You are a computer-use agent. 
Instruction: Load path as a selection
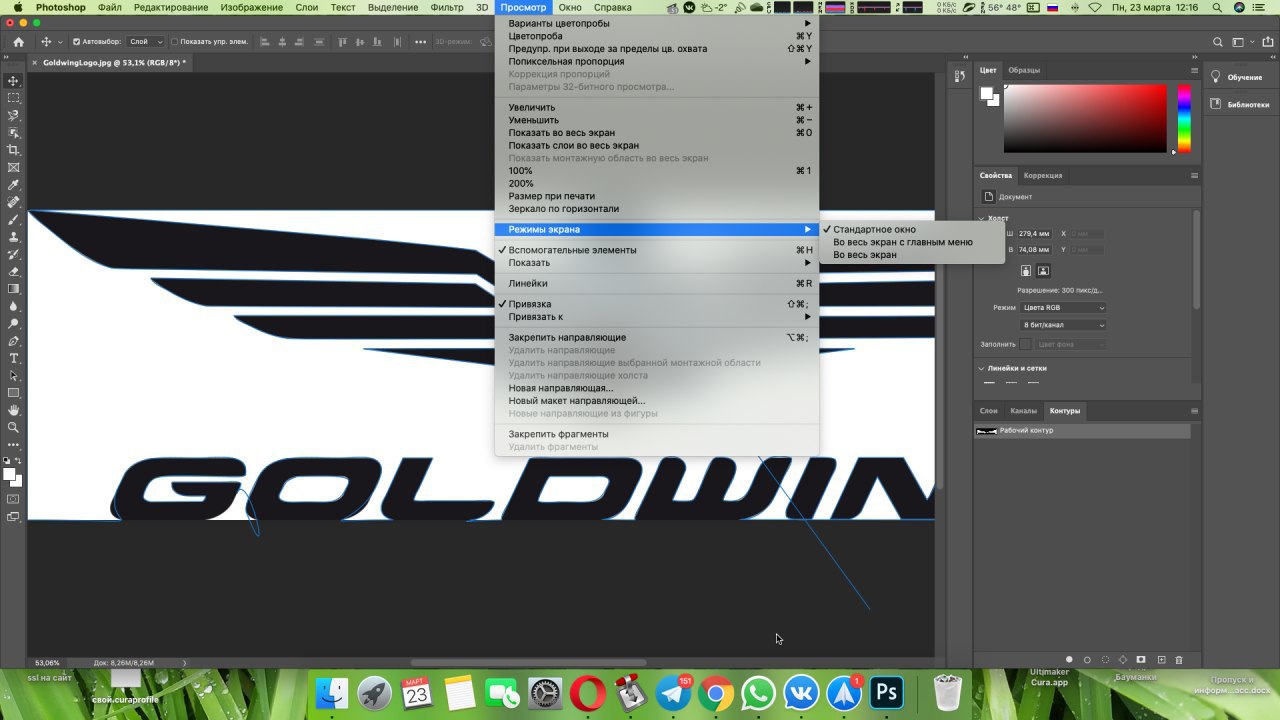1105,660
